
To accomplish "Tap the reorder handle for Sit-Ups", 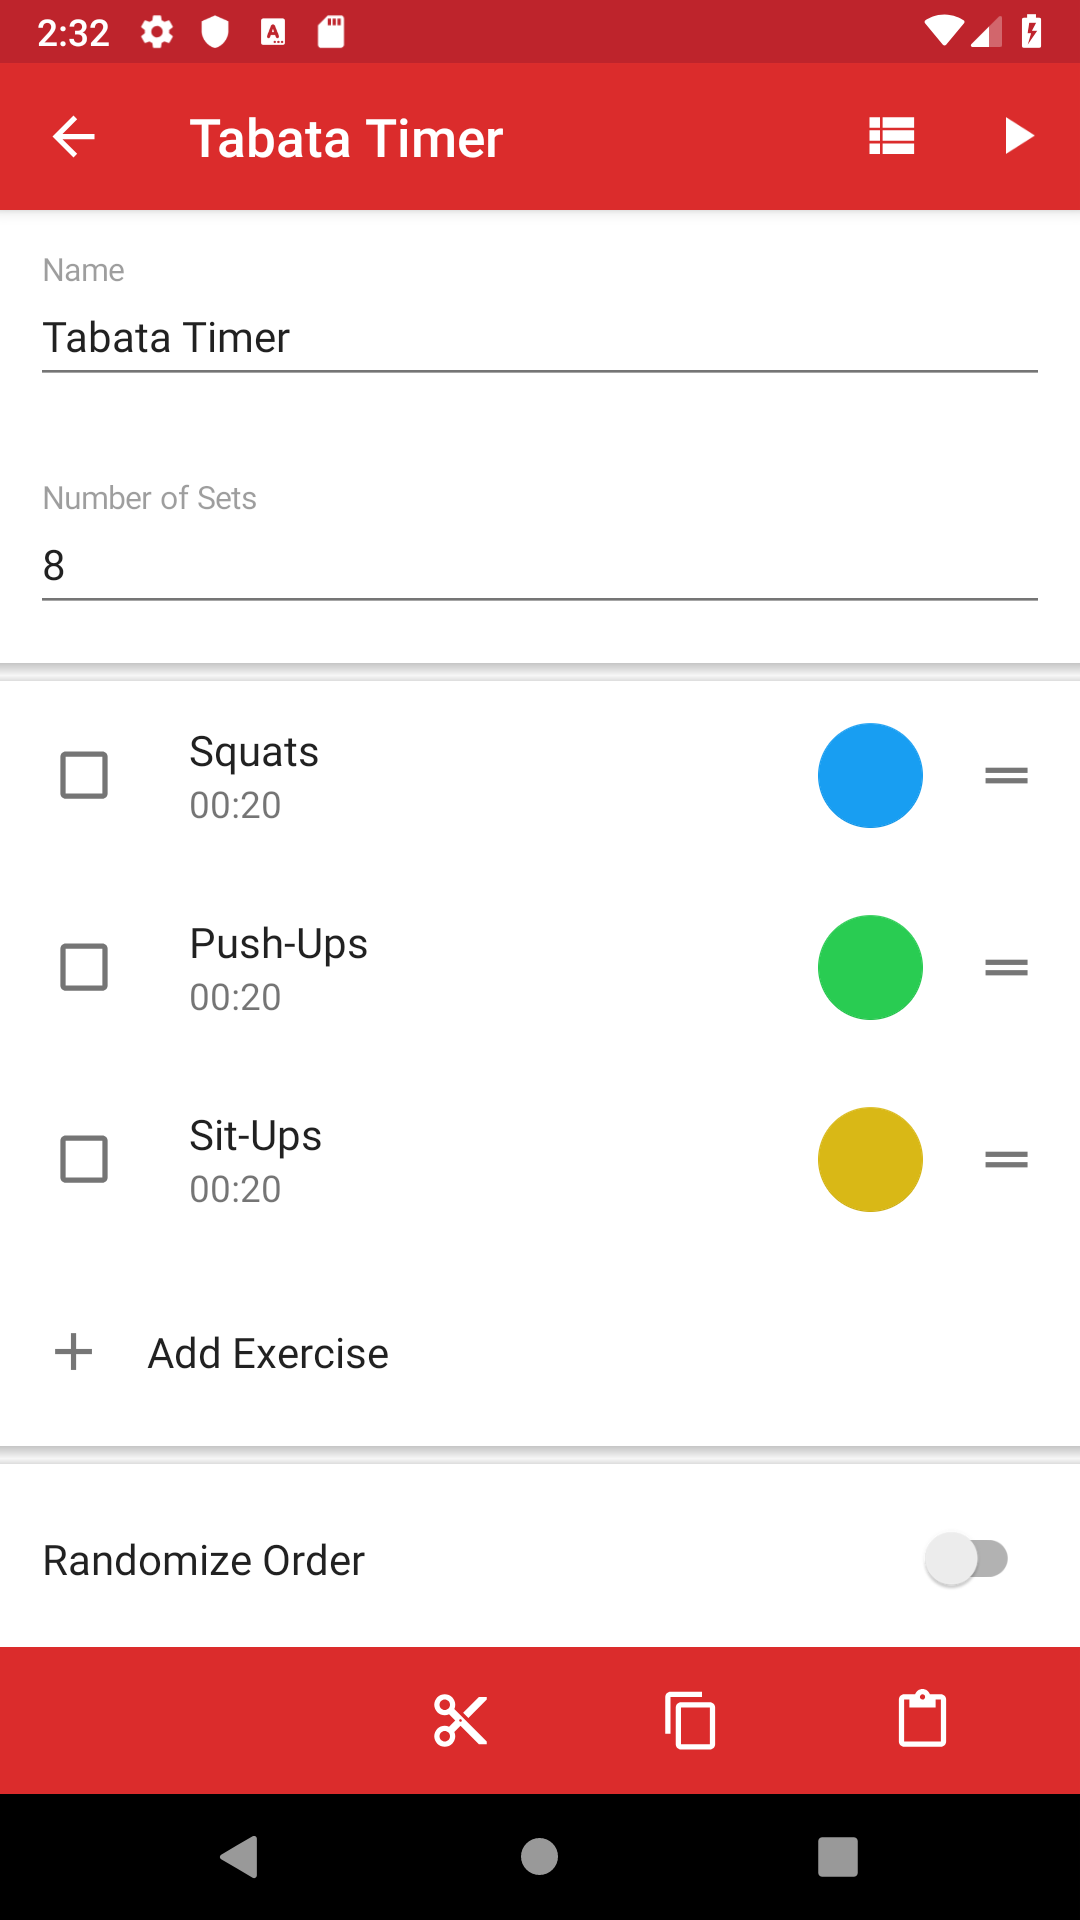I will click(1006, 1159).
